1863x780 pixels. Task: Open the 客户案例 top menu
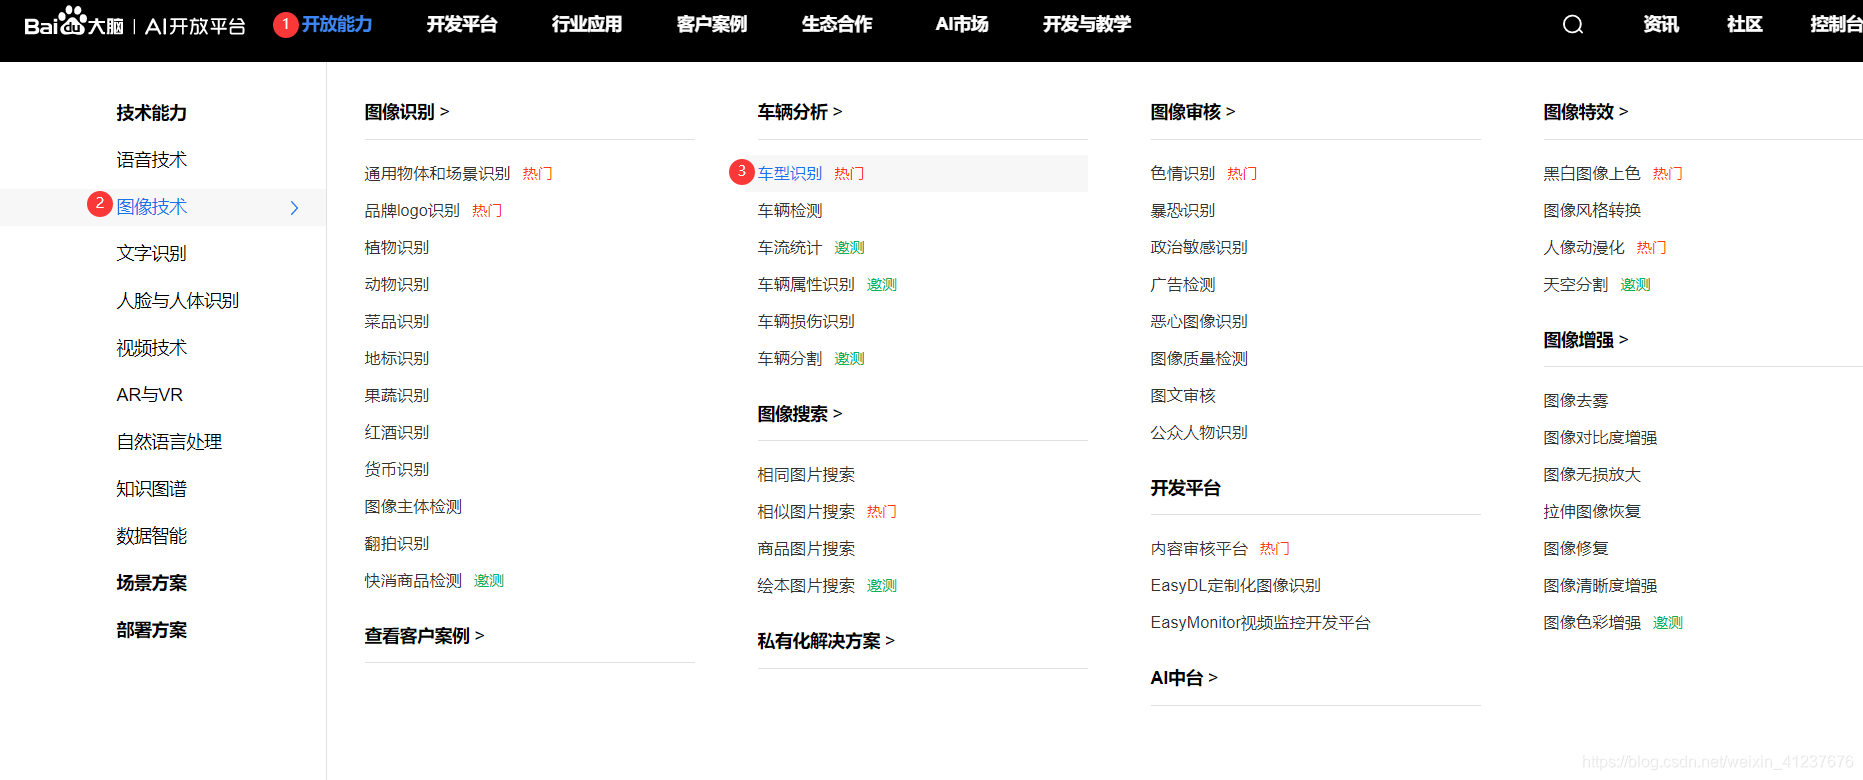(x=712, y=24)
